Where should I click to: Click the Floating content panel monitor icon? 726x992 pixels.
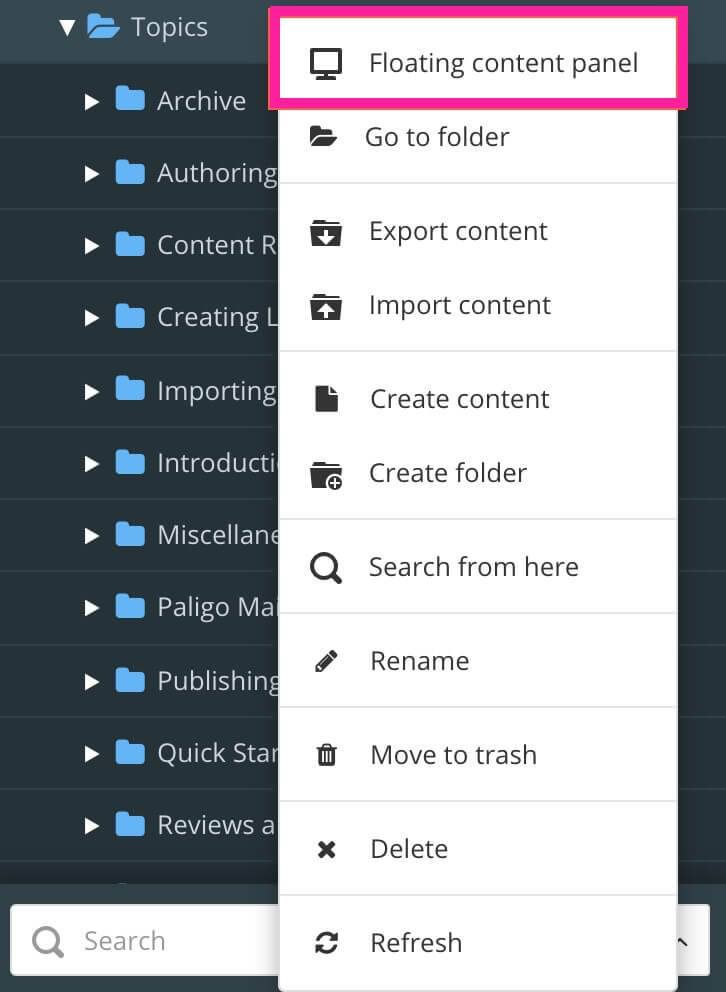324,62
